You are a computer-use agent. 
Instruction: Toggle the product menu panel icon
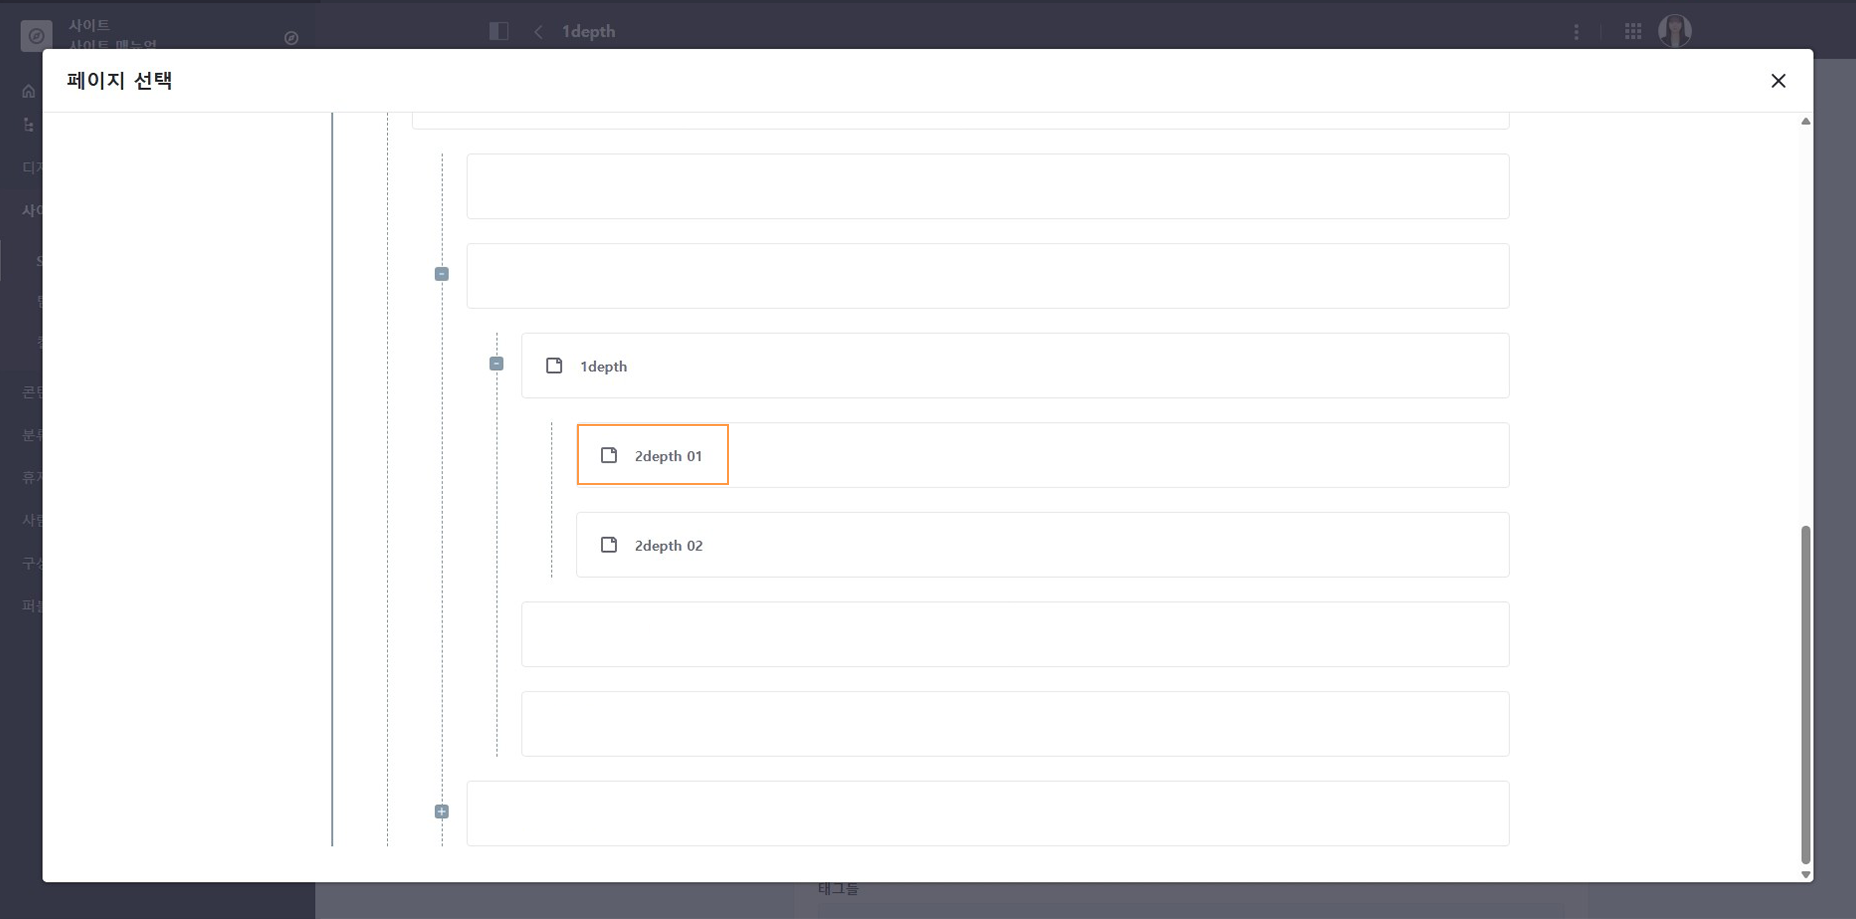[x=499, y=31]
